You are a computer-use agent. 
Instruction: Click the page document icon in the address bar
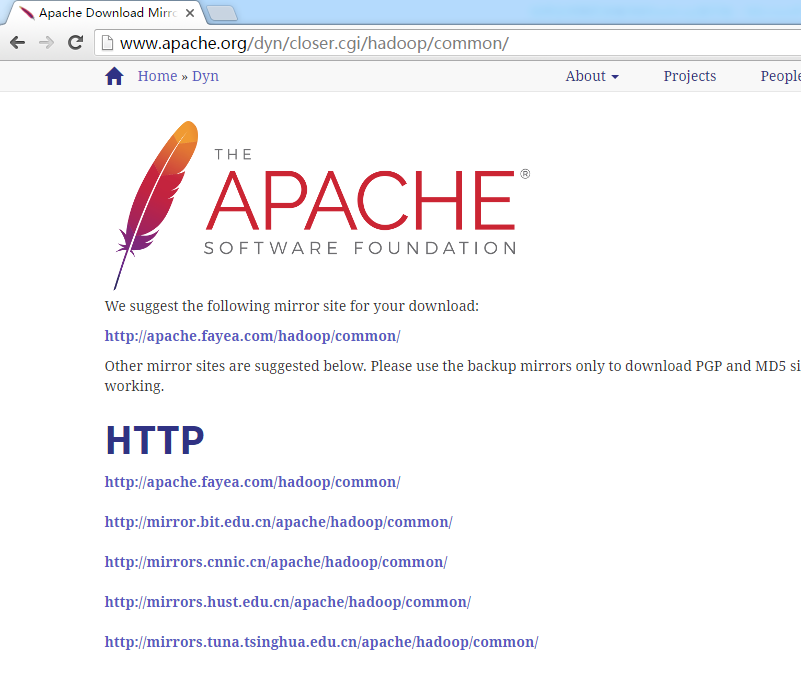pyautogui.click(x=107, y=43)
